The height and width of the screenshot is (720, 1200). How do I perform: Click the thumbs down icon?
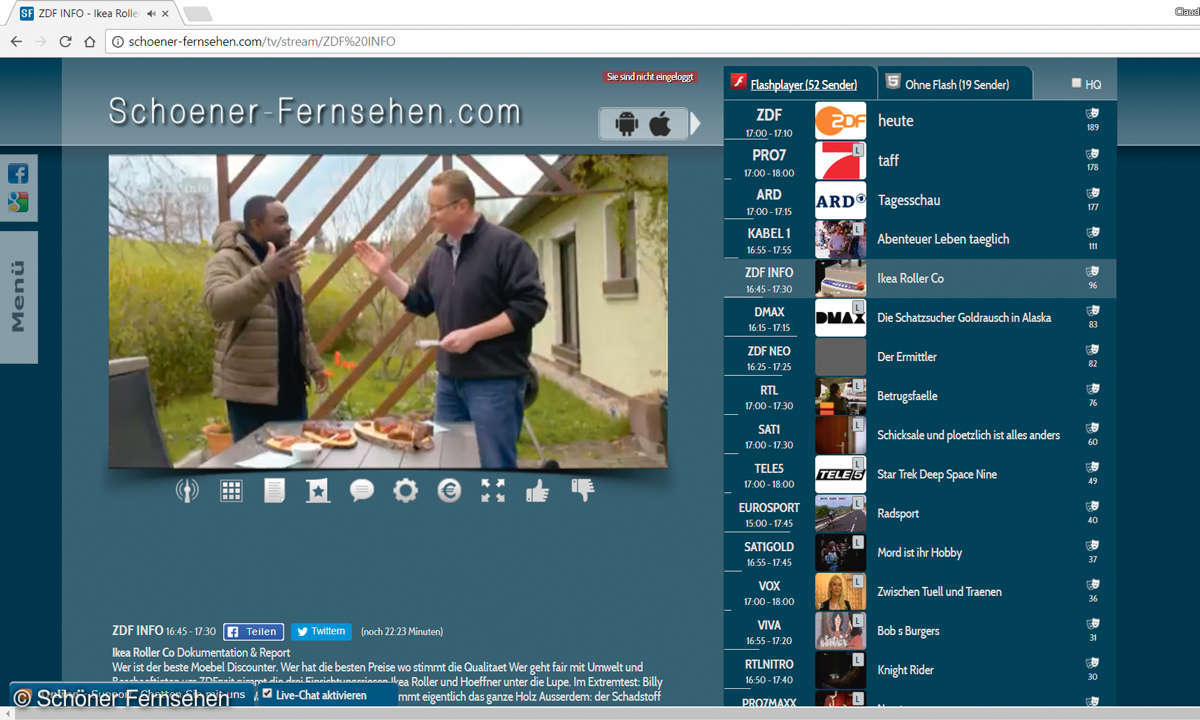click(x=582, y=489)
